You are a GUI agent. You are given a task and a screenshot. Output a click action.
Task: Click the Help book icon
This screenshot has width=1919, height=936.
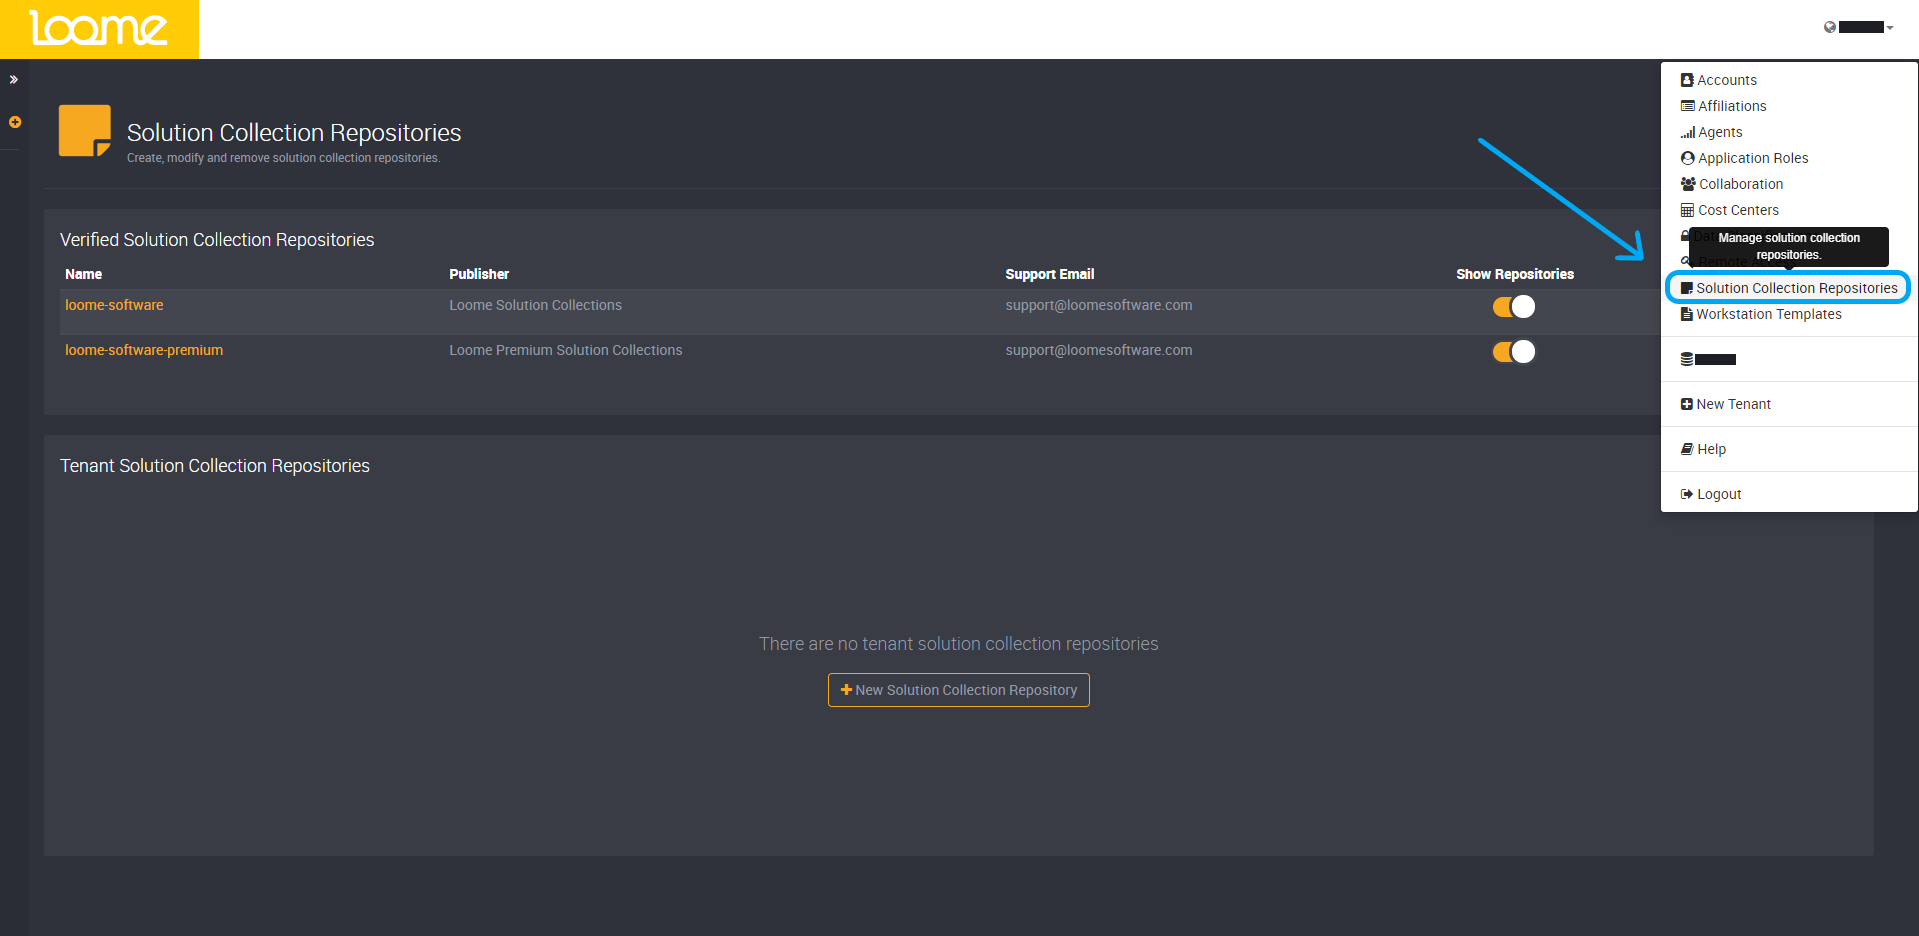[x=1687, y=449]
